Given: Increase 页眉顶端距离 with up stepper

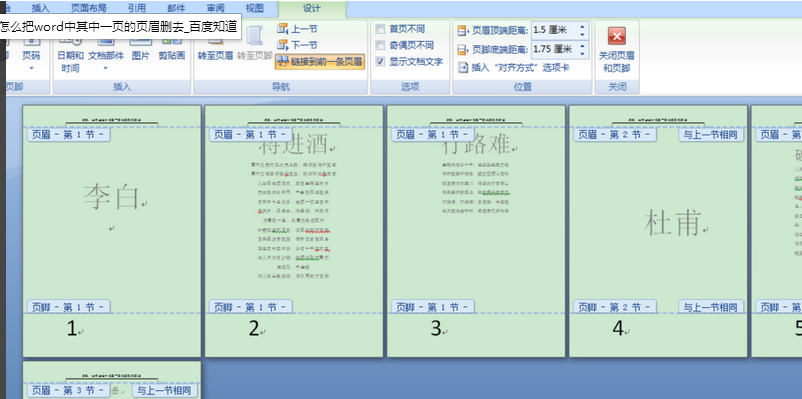Looking at the screenshot, I should [583, 27].
